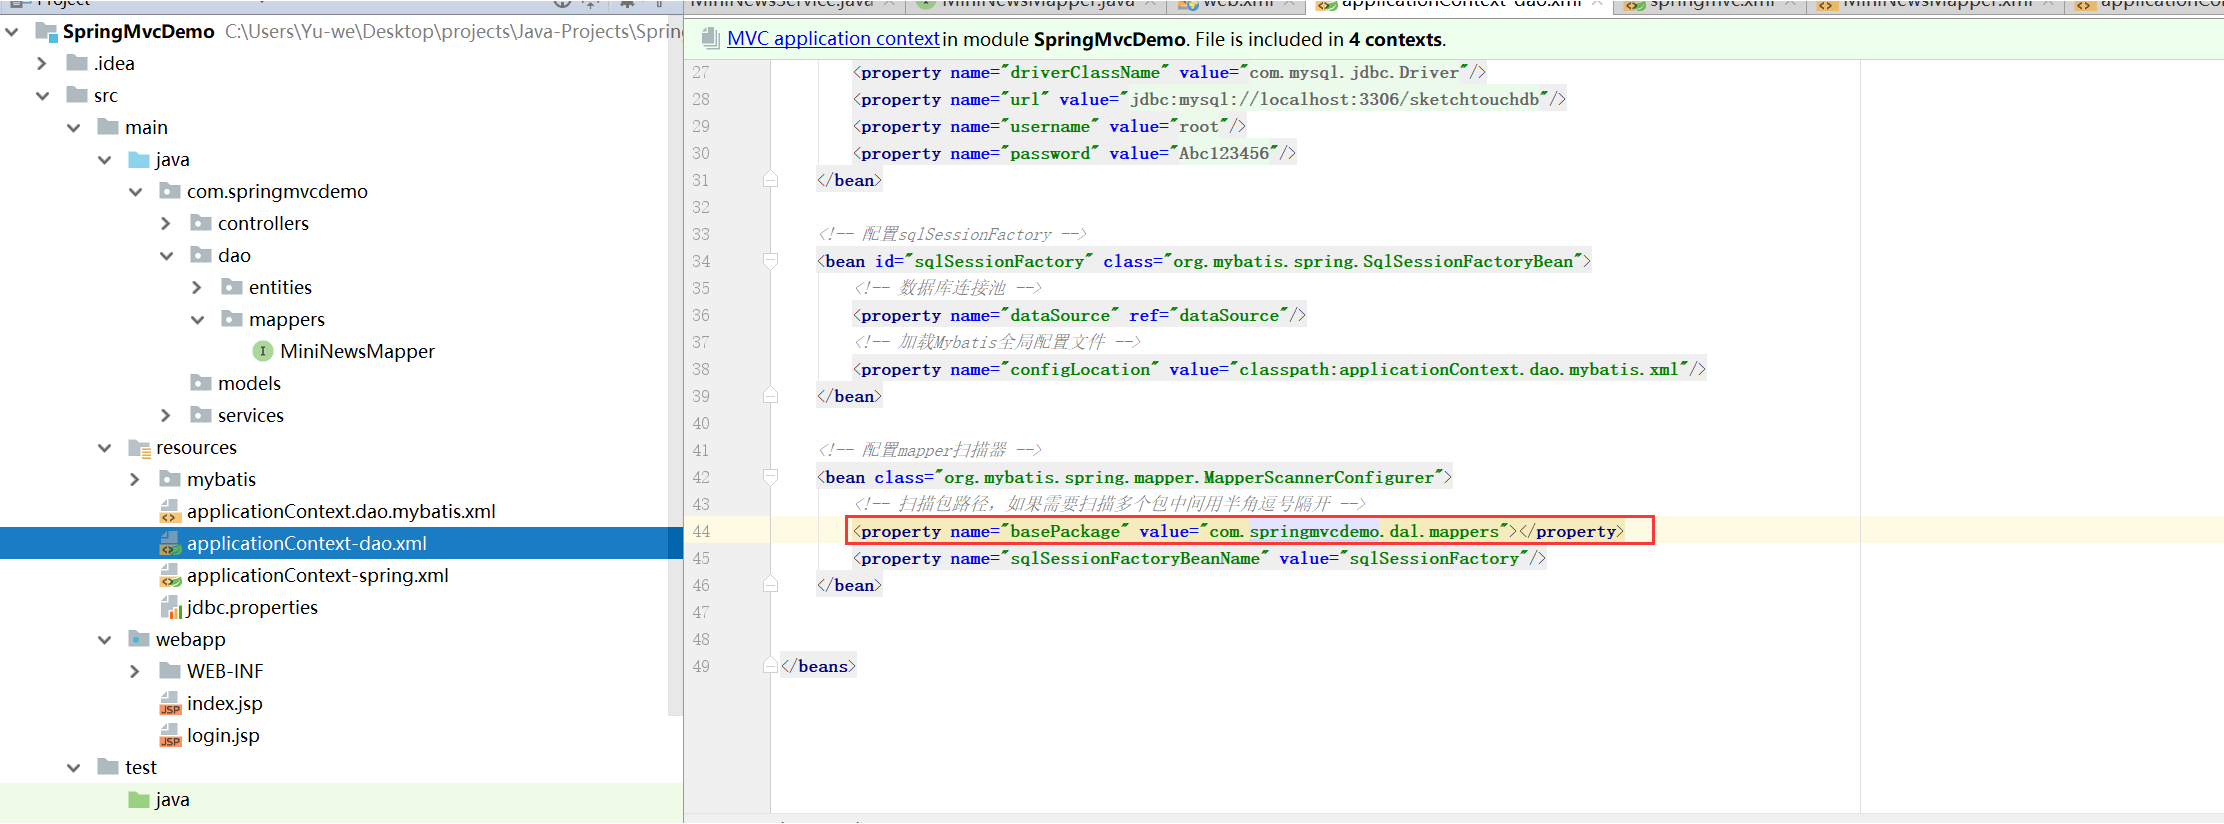Click the resources folder icon

[x=139, y=447]
